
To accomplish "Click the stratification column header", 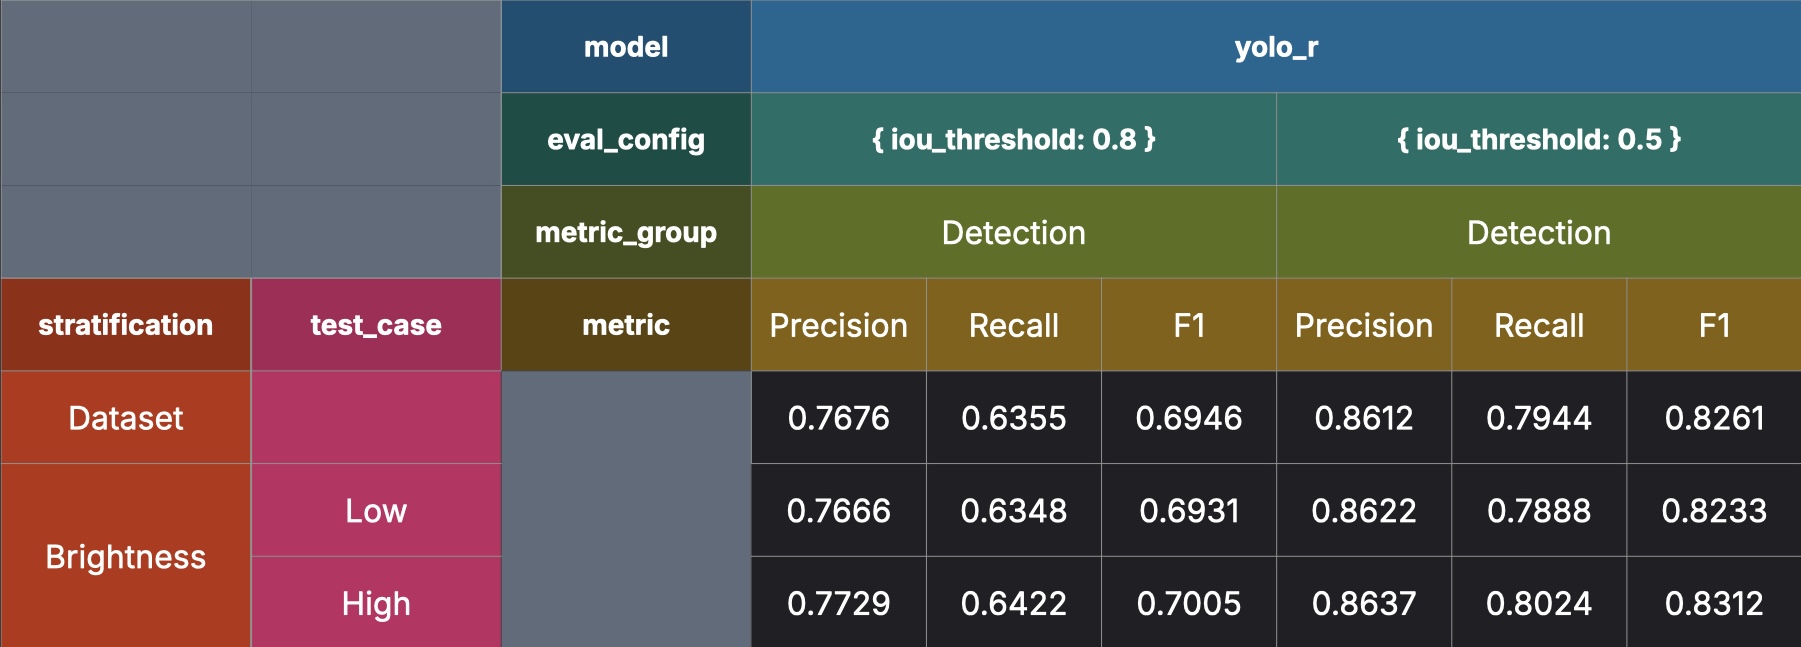I will [x=126, y=325].
